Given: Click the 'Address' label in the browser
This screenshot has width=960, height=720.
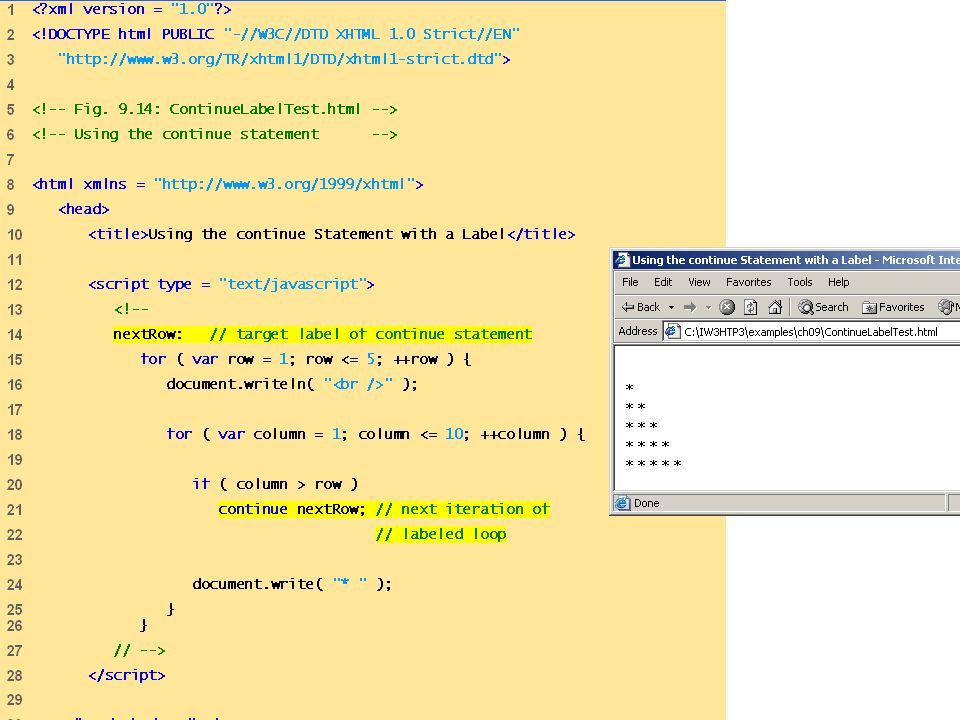Looking at the screenshot, I should click(637, 331).
